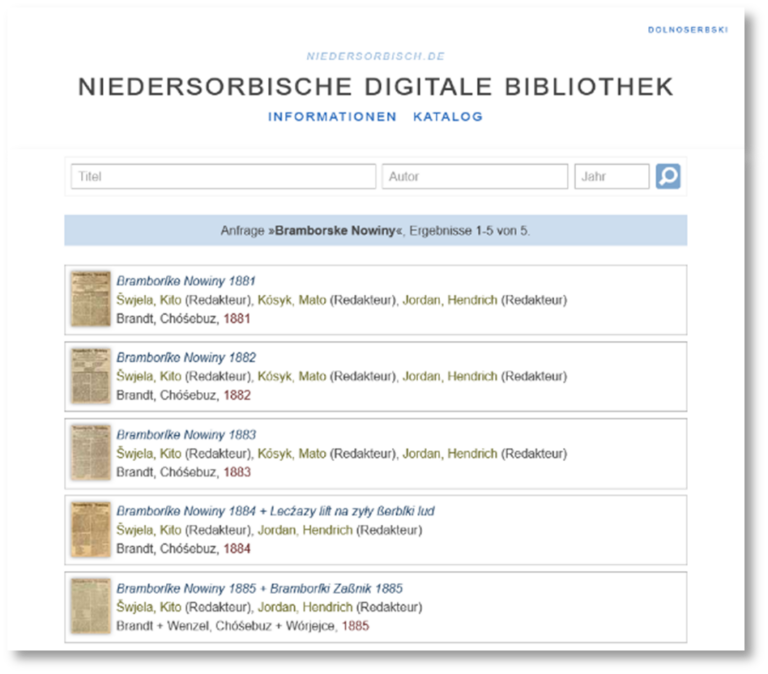Focus the Autor search field

pyautogui.click(x=474, y=177)
